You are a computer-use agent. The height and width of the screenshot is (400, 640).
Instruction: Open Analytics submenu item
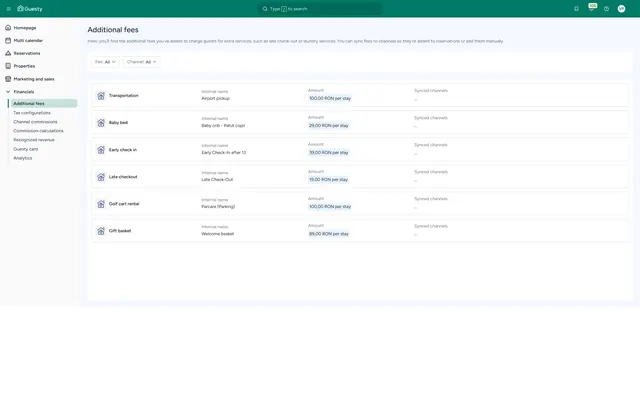[x=22, y=158]
